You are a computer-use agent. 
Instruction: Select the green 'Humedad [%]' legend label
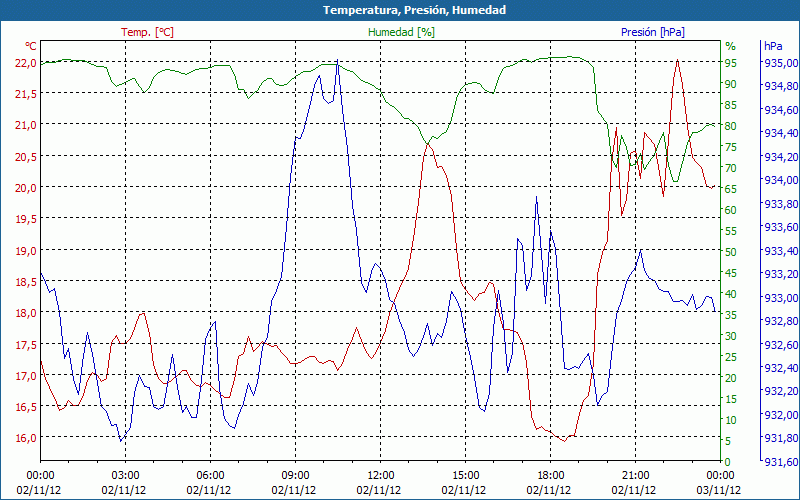[401, 32]
